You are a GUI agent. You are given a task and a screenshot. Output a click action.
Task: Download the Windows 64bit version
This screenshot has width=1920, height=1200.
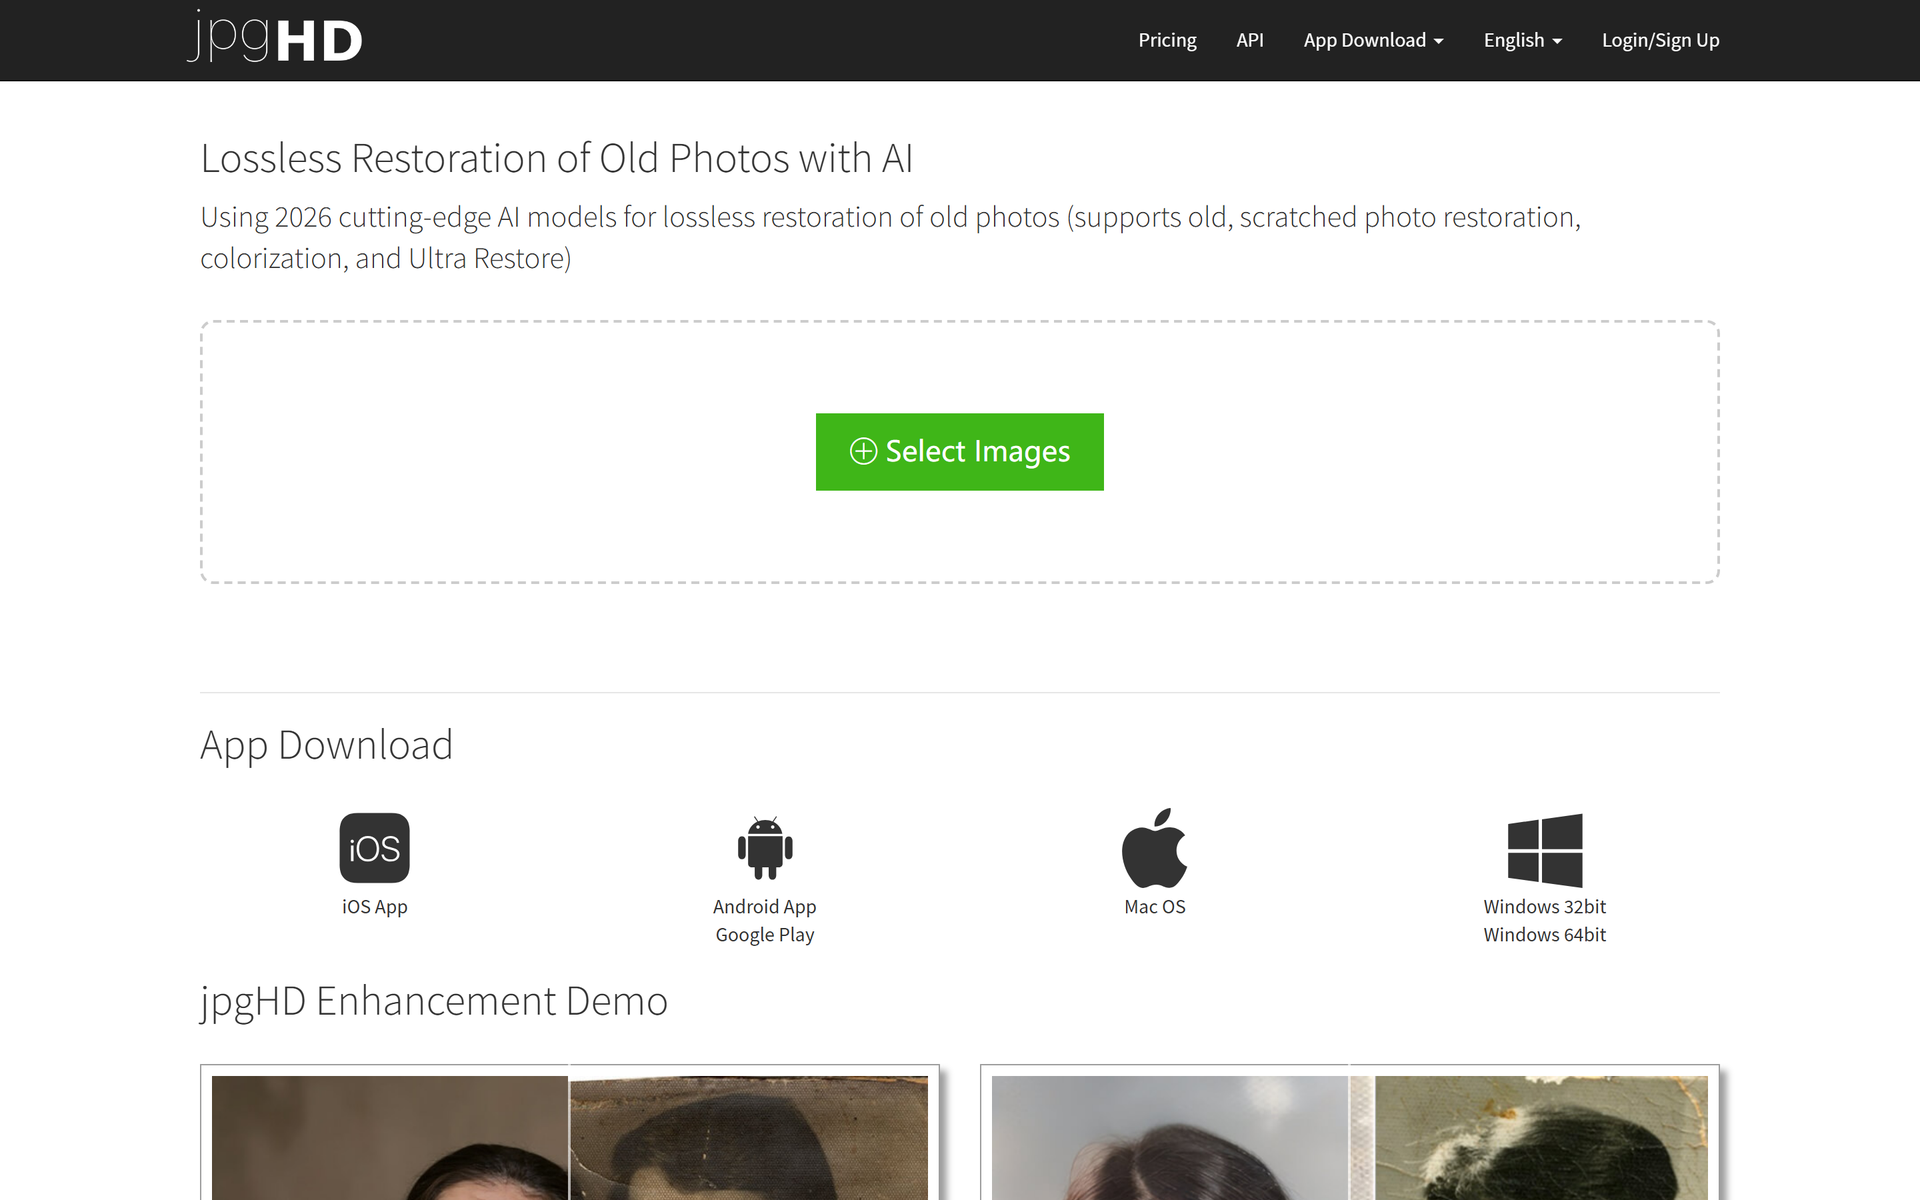coord(1545,935)
